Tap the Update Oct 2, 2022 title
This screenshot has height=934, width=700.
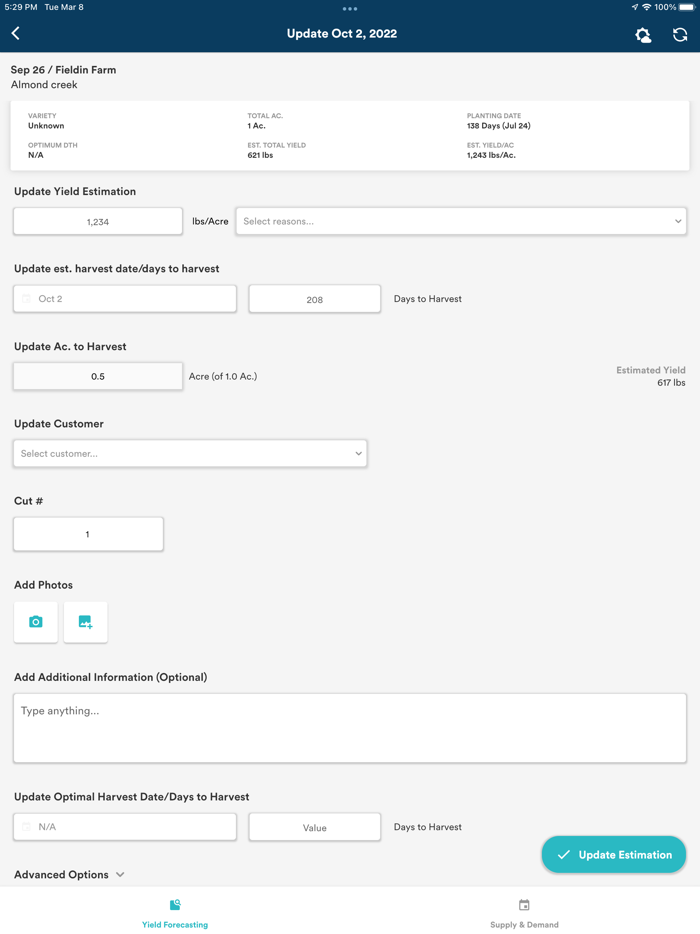[342, 33]
